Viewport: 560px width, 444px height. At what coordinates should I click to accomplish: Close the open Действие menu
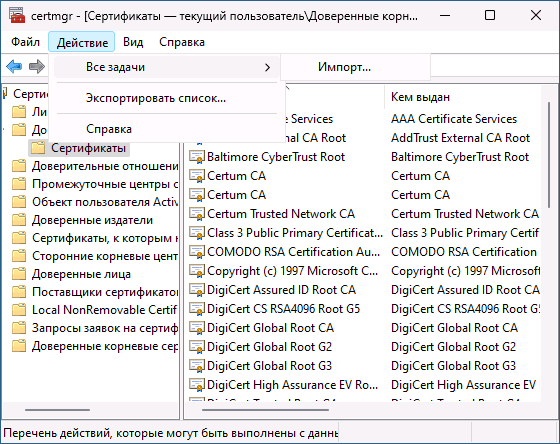click(82, 43)
